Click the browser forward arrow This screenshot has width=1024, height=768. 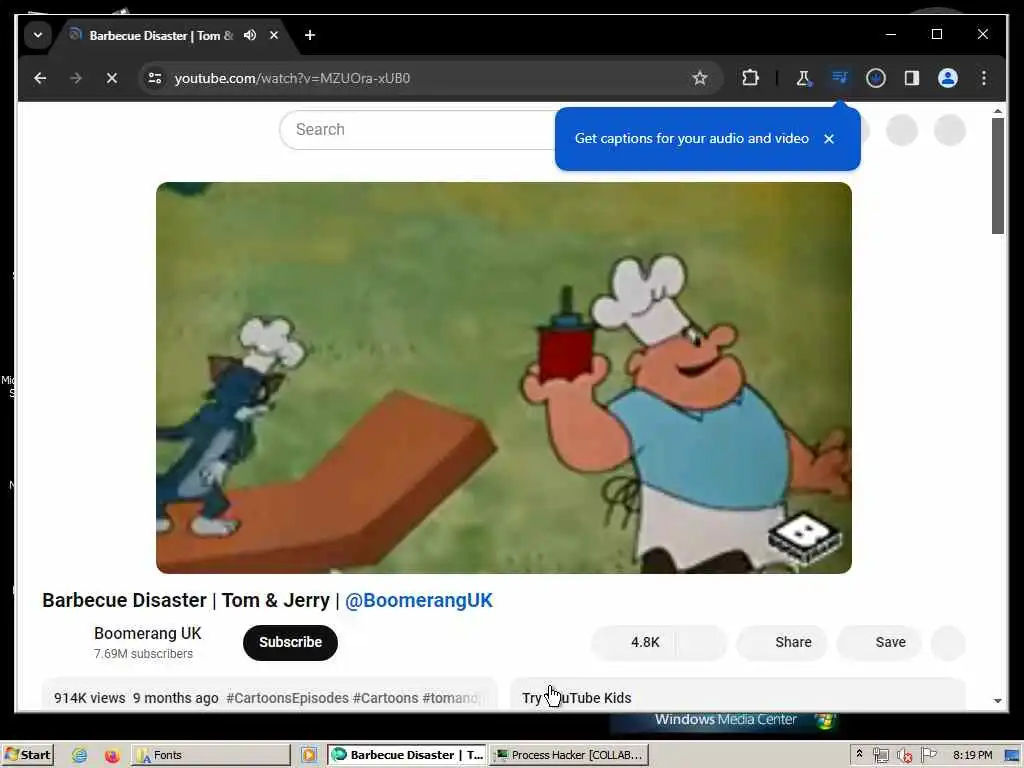coord(76,78)
